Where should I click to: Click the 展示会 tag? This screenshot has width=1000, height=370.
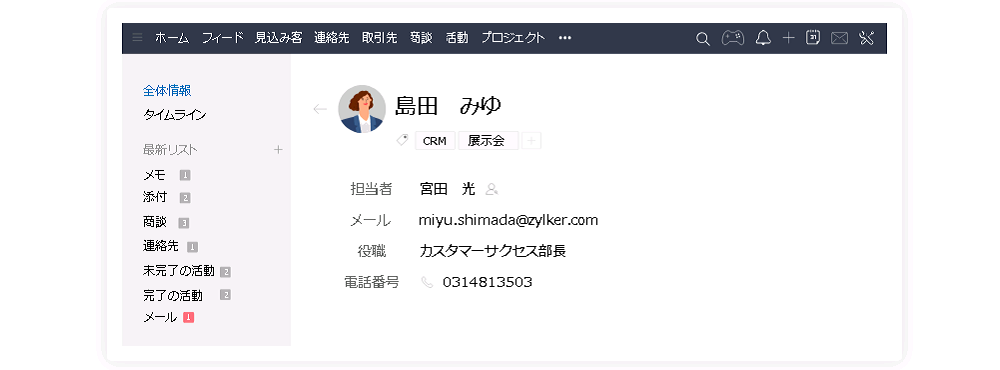pyautogui.click(x=486, y=141)
